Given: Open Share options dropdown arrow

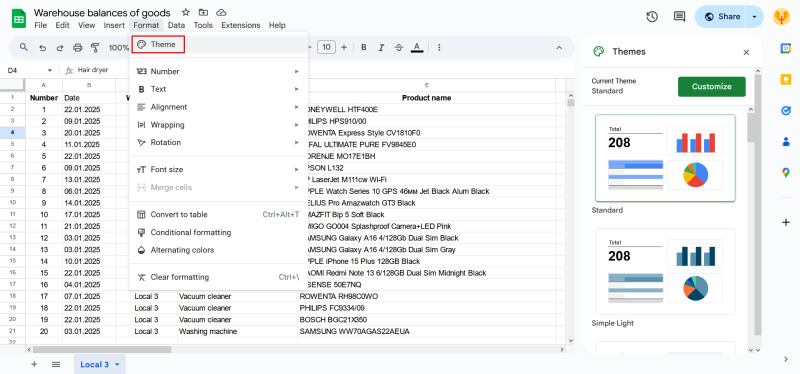Looking at the screenshot, I should coord(755,17).
